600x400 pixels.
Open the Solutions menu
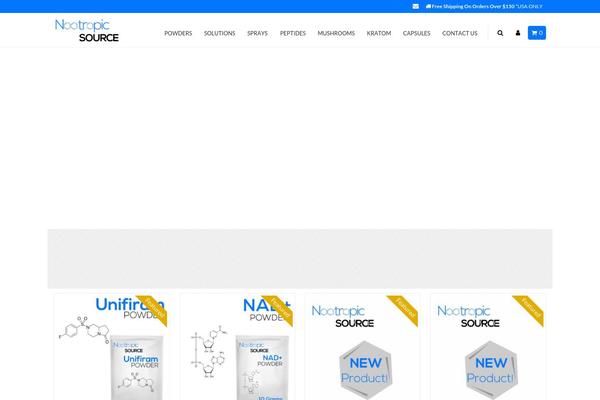[x=219, y=33]
